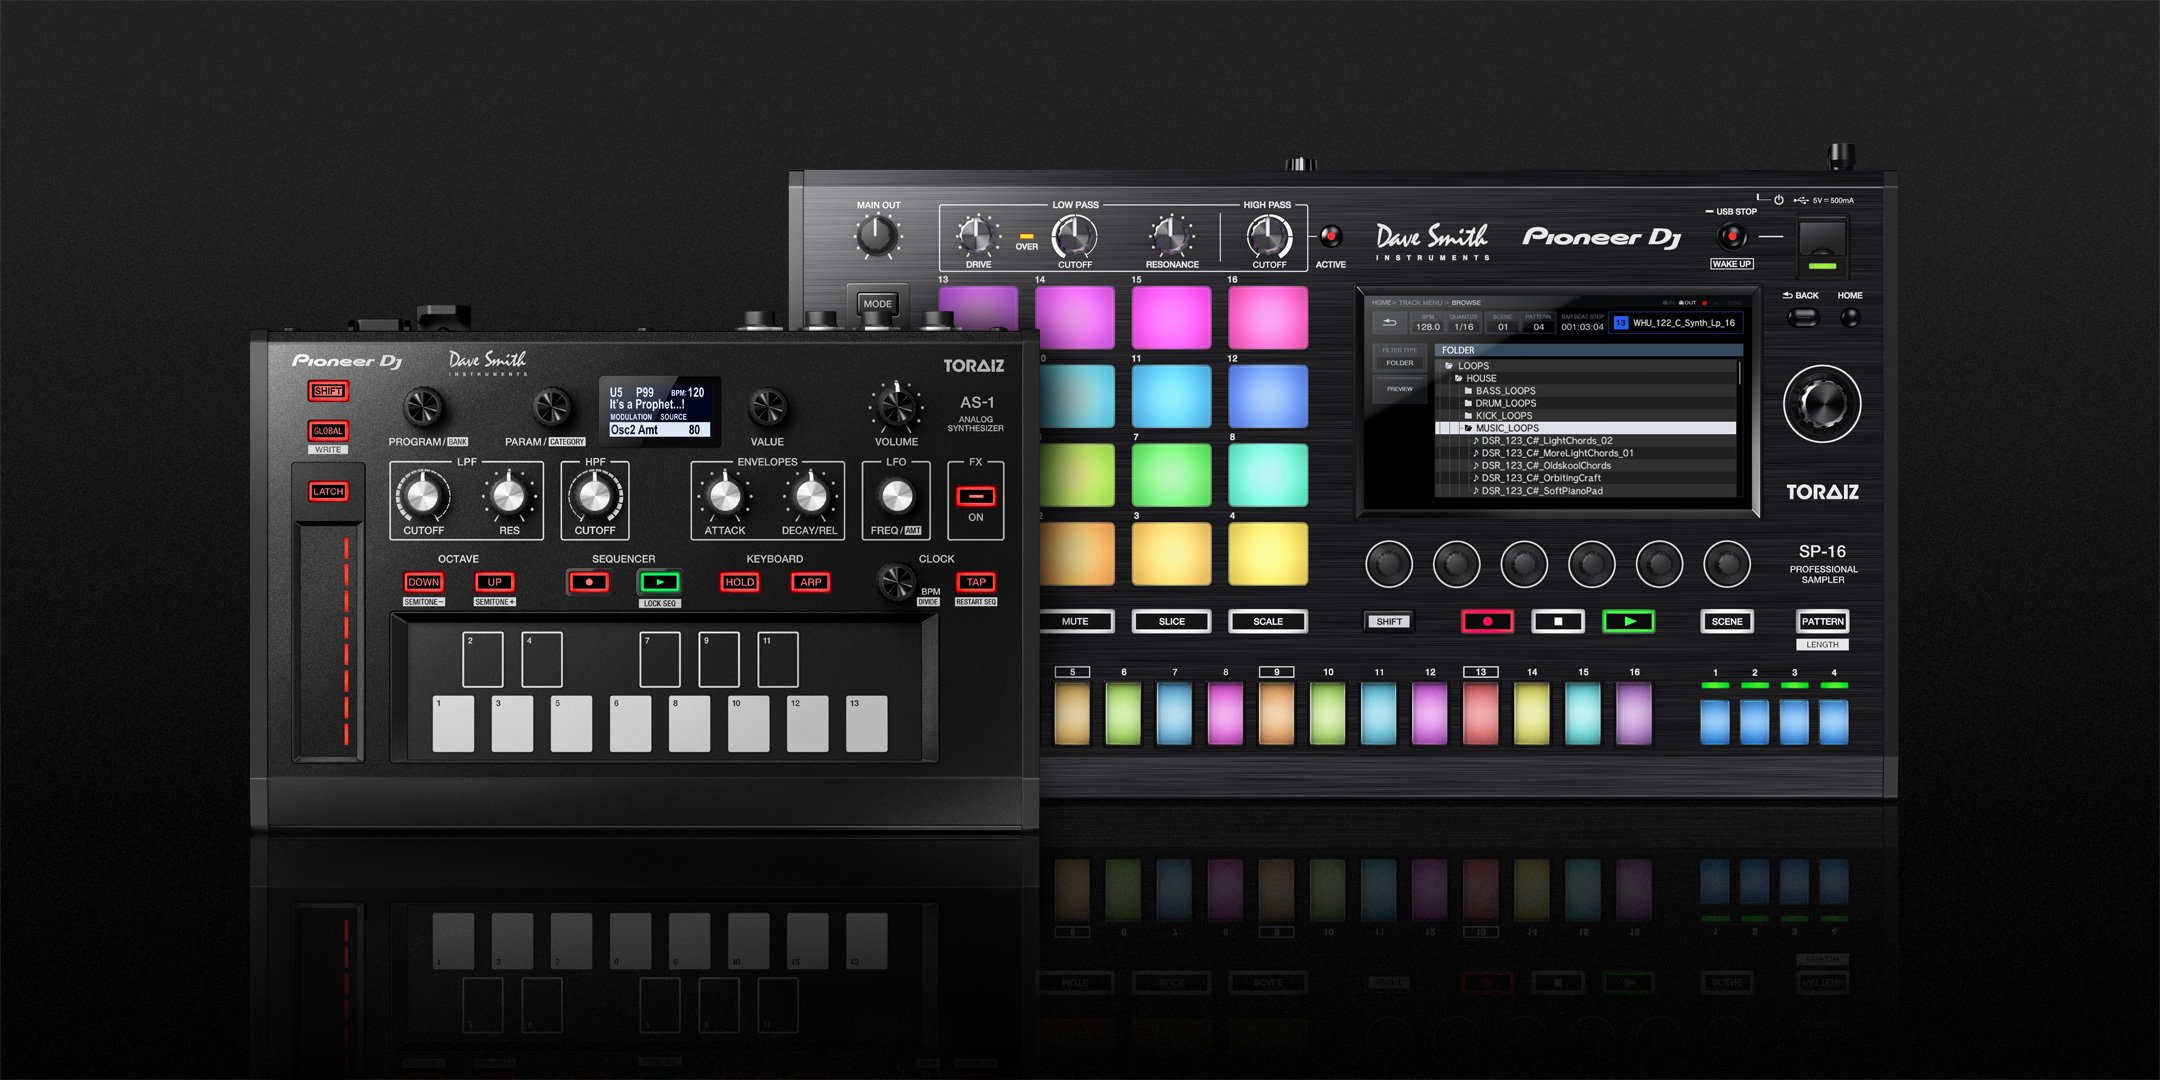Screen dimensions: 2160x1080
Task: Collapse the MUSIC_LOOPS folder
Action: pyautogui.click(x=1506, y=428)
